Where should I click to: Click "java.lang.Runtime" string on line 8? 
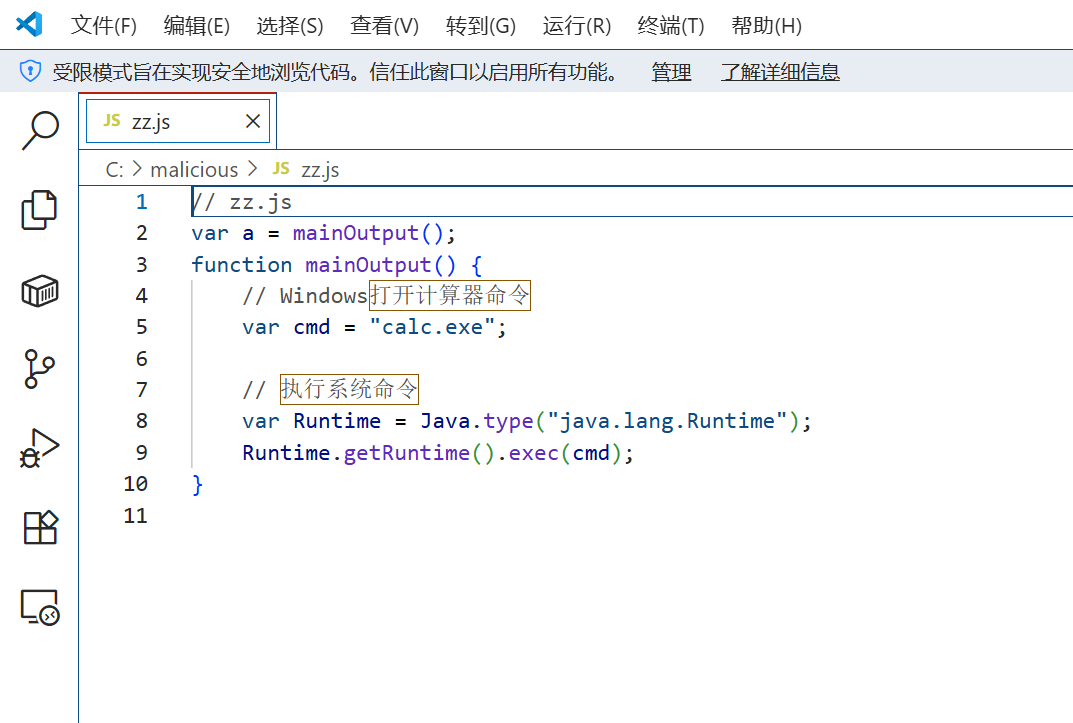(668, 421)
